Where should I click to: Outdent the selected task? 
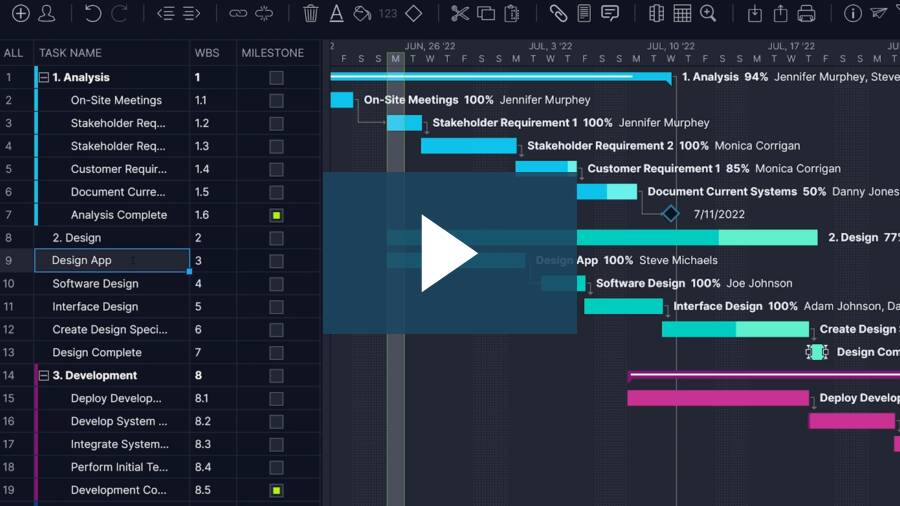(165, 13)
